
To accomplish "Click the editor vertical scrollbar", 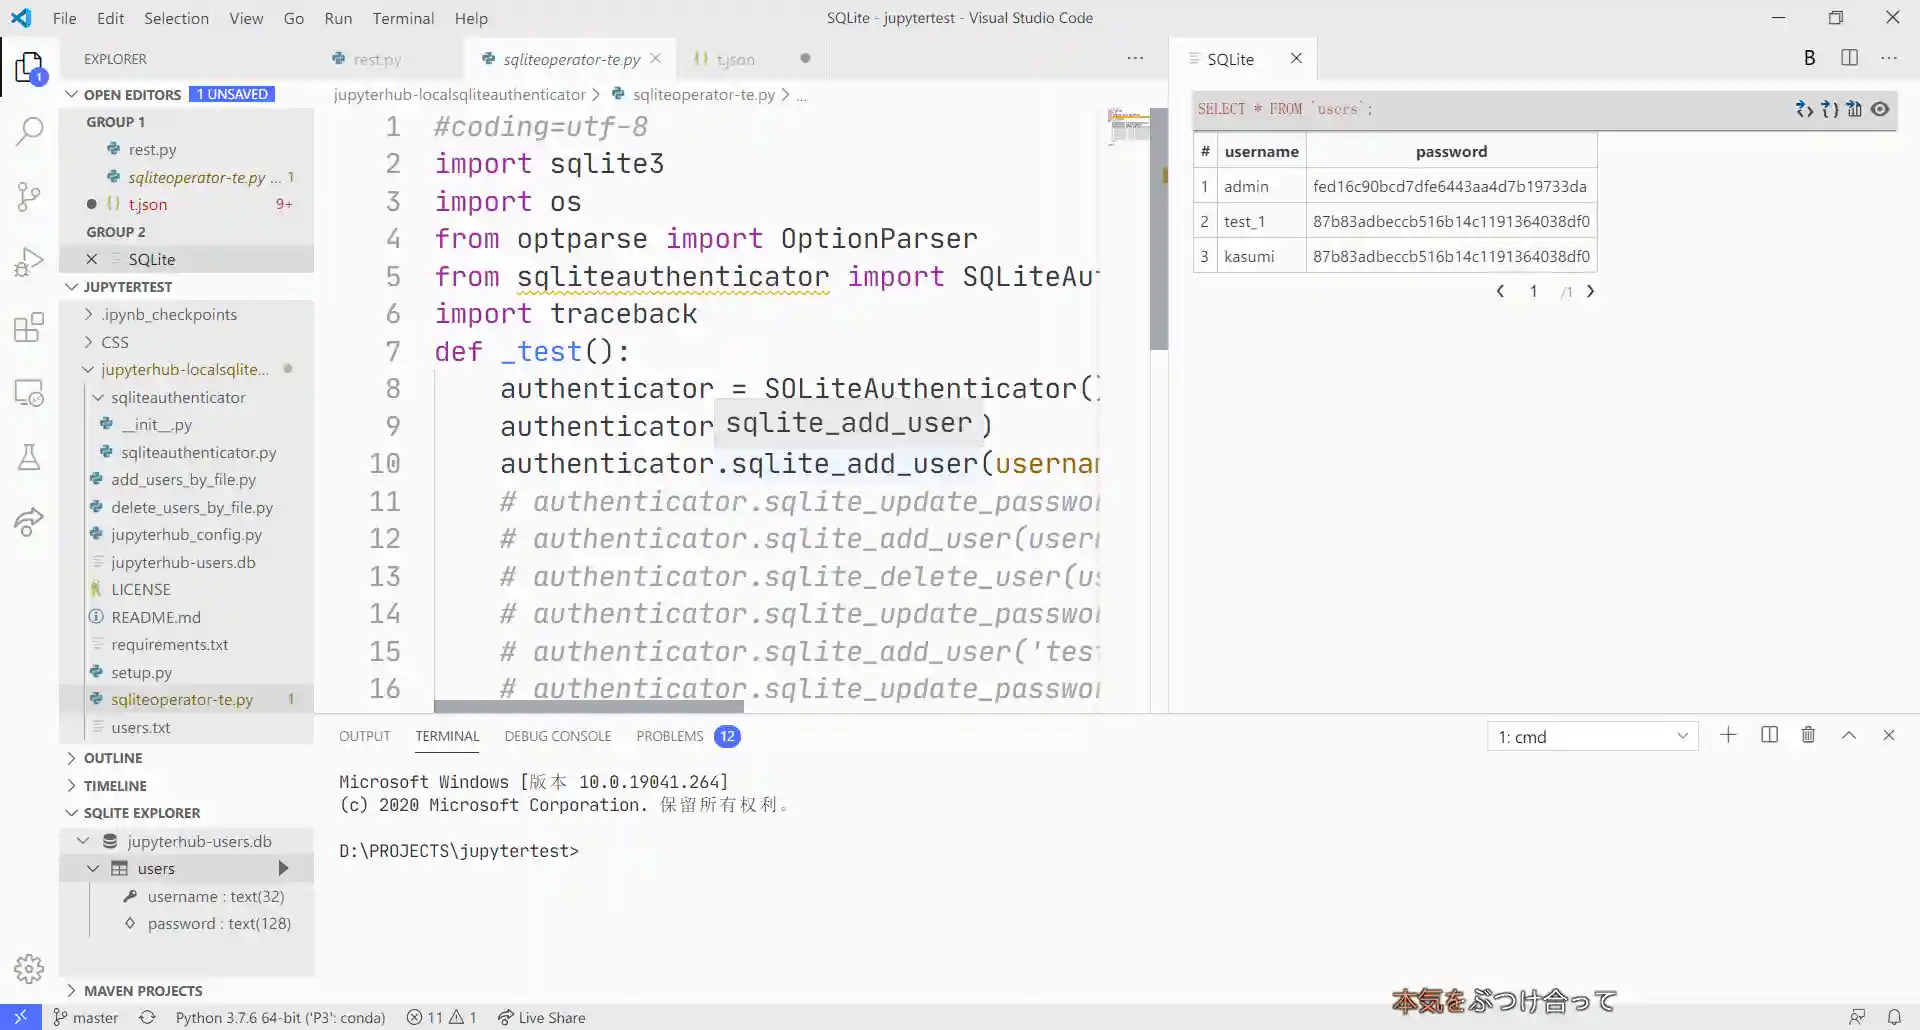I will (1159, 230).
